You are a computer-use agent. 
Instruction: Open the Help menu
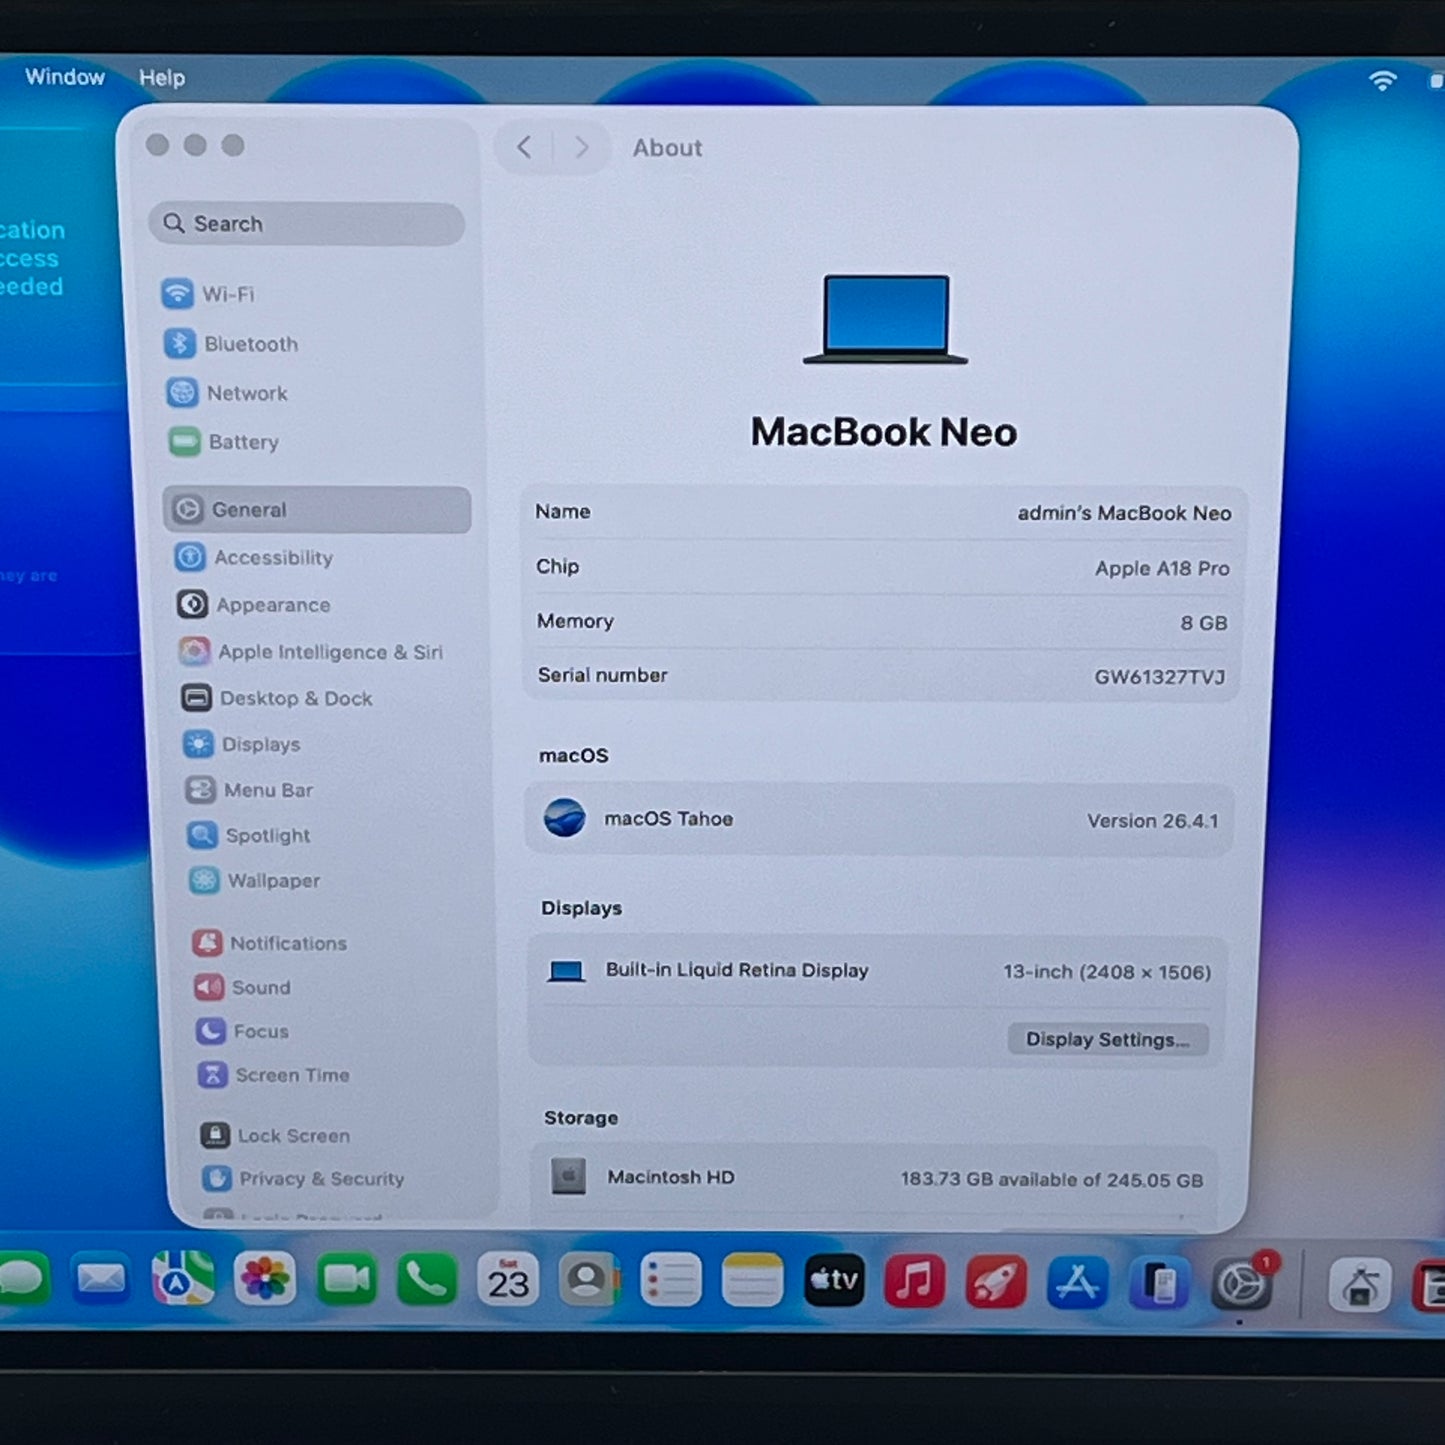point(162,78)
